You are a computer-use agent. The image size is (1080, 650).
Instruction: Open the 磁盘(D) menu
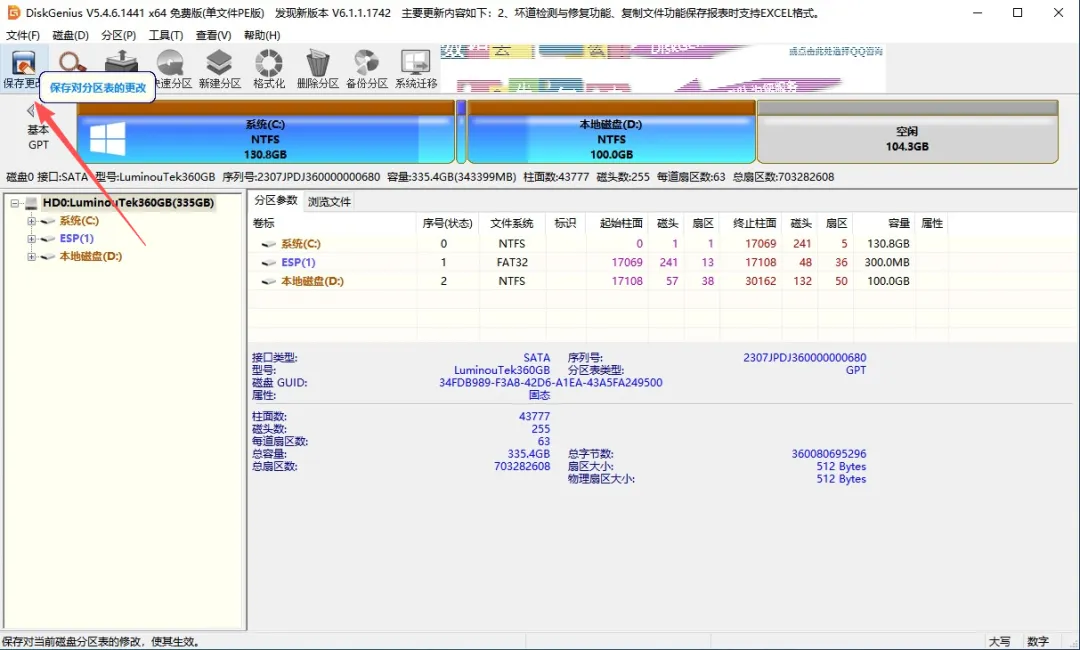(x=70, y=35)
